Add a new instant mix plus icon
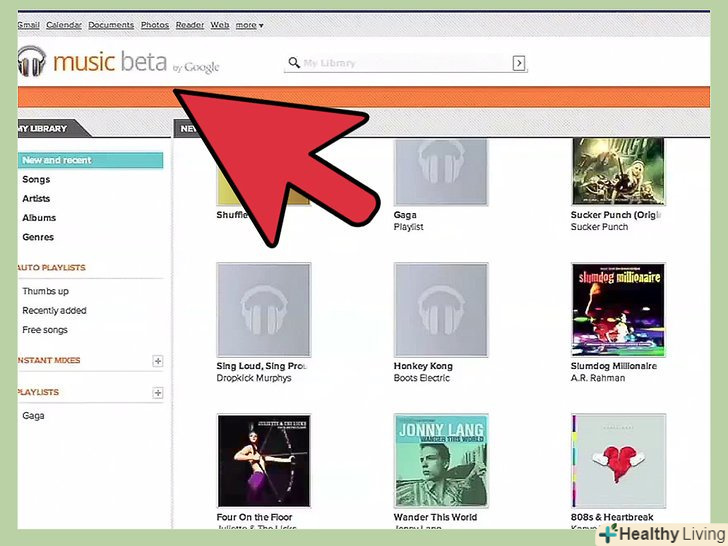This screenshot has width=728, height=546. click(x=158, y=361)
